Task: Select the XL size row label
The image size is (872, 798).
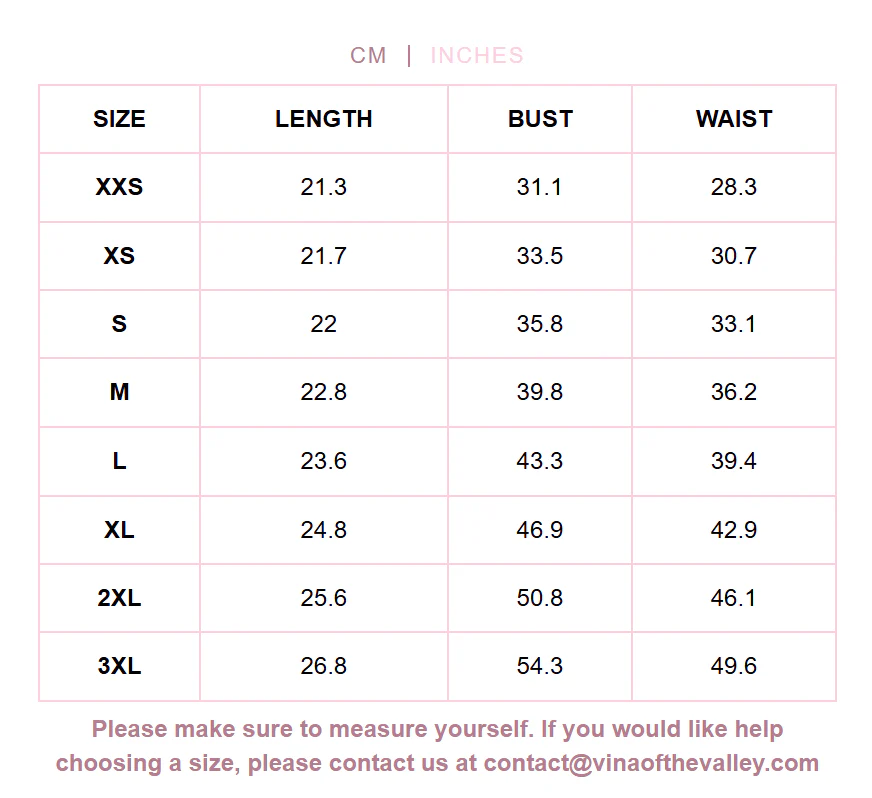Action: point(119,530)
